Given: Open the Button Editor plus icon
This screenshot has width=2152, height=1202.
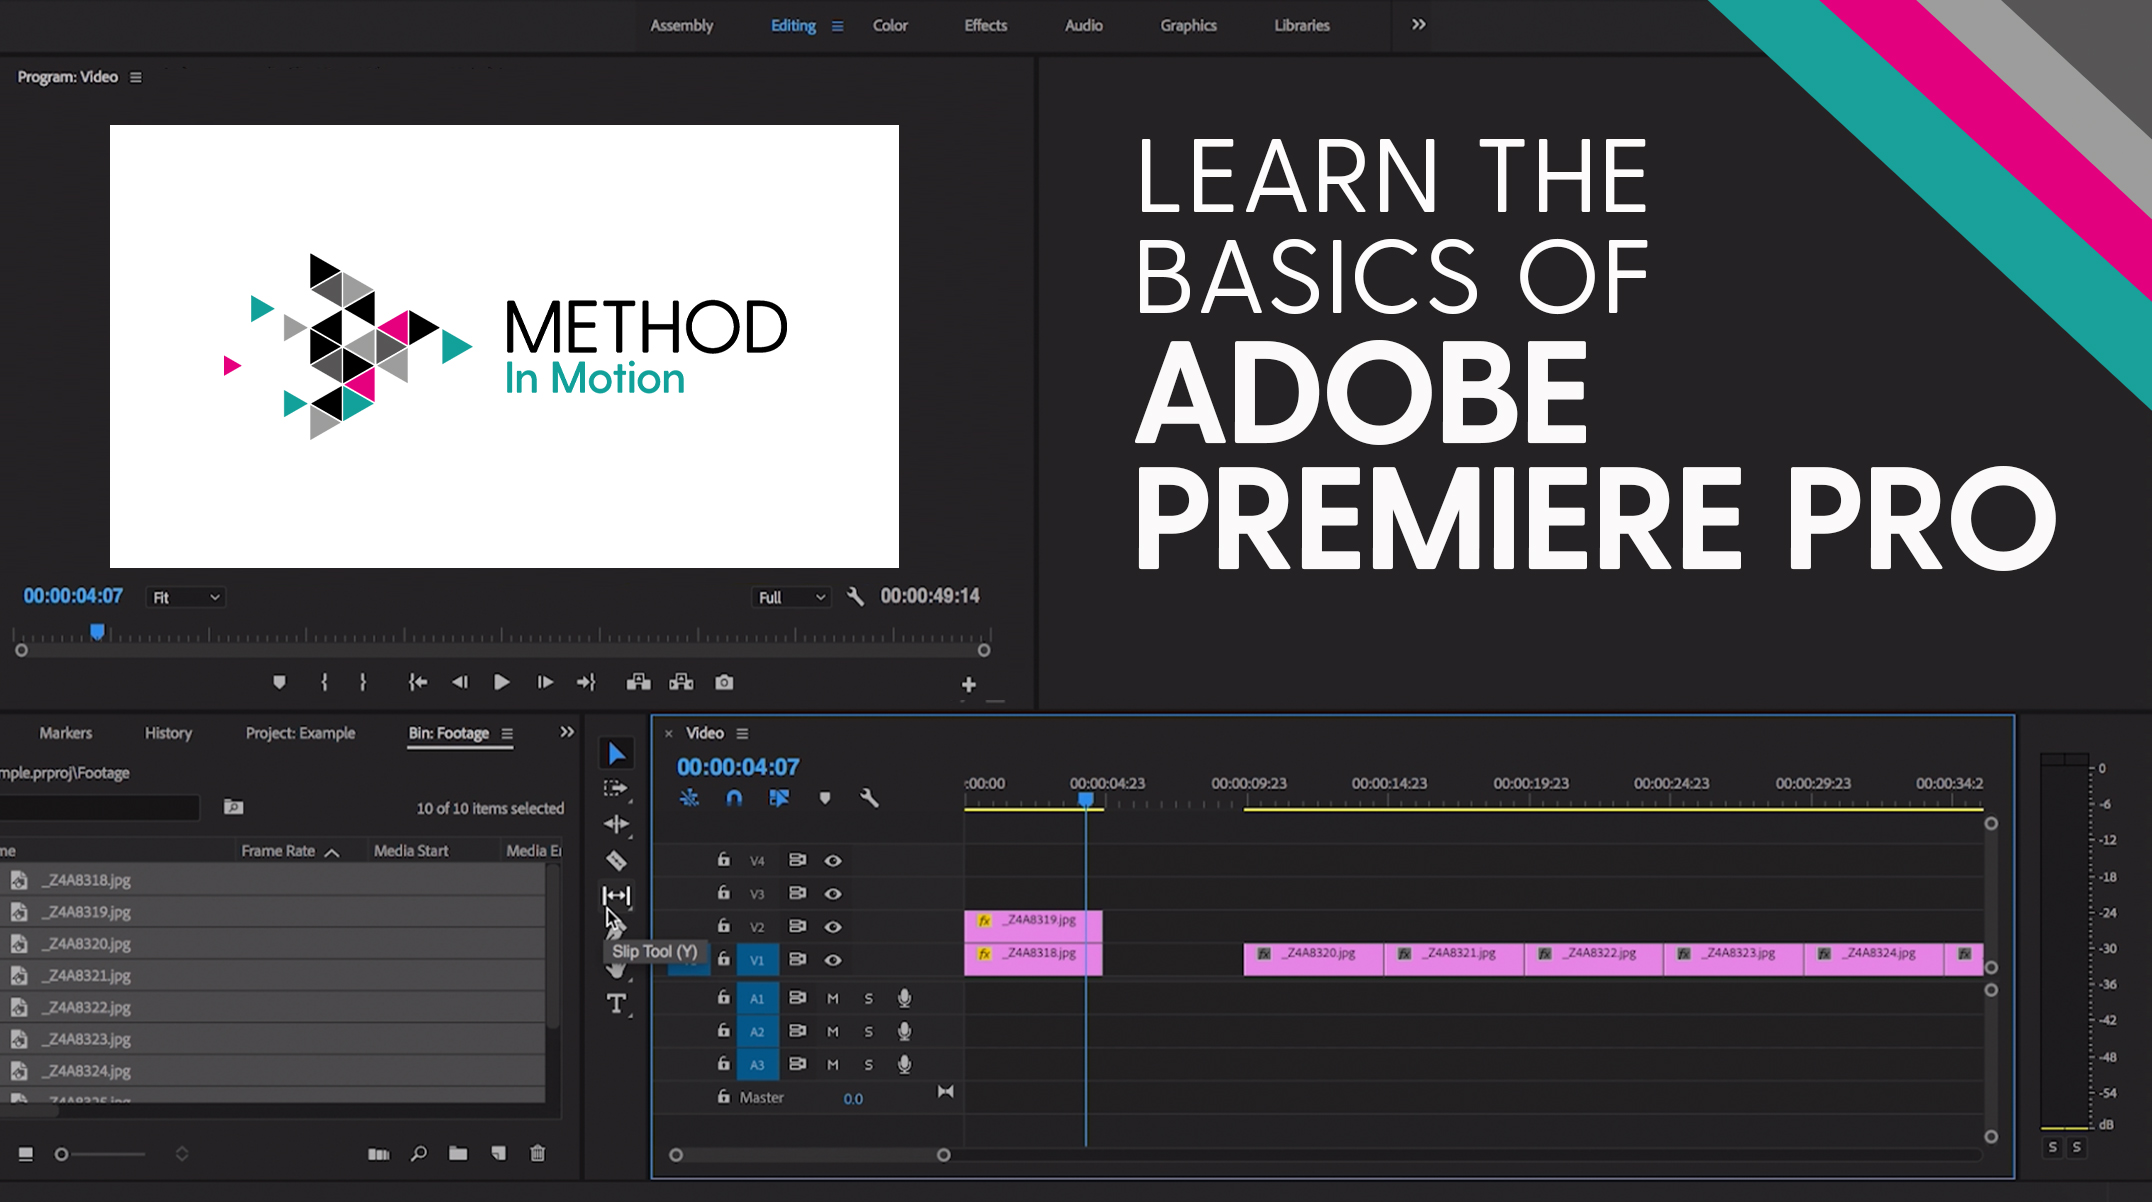Looking at the screenshot, I should [968, 685].
